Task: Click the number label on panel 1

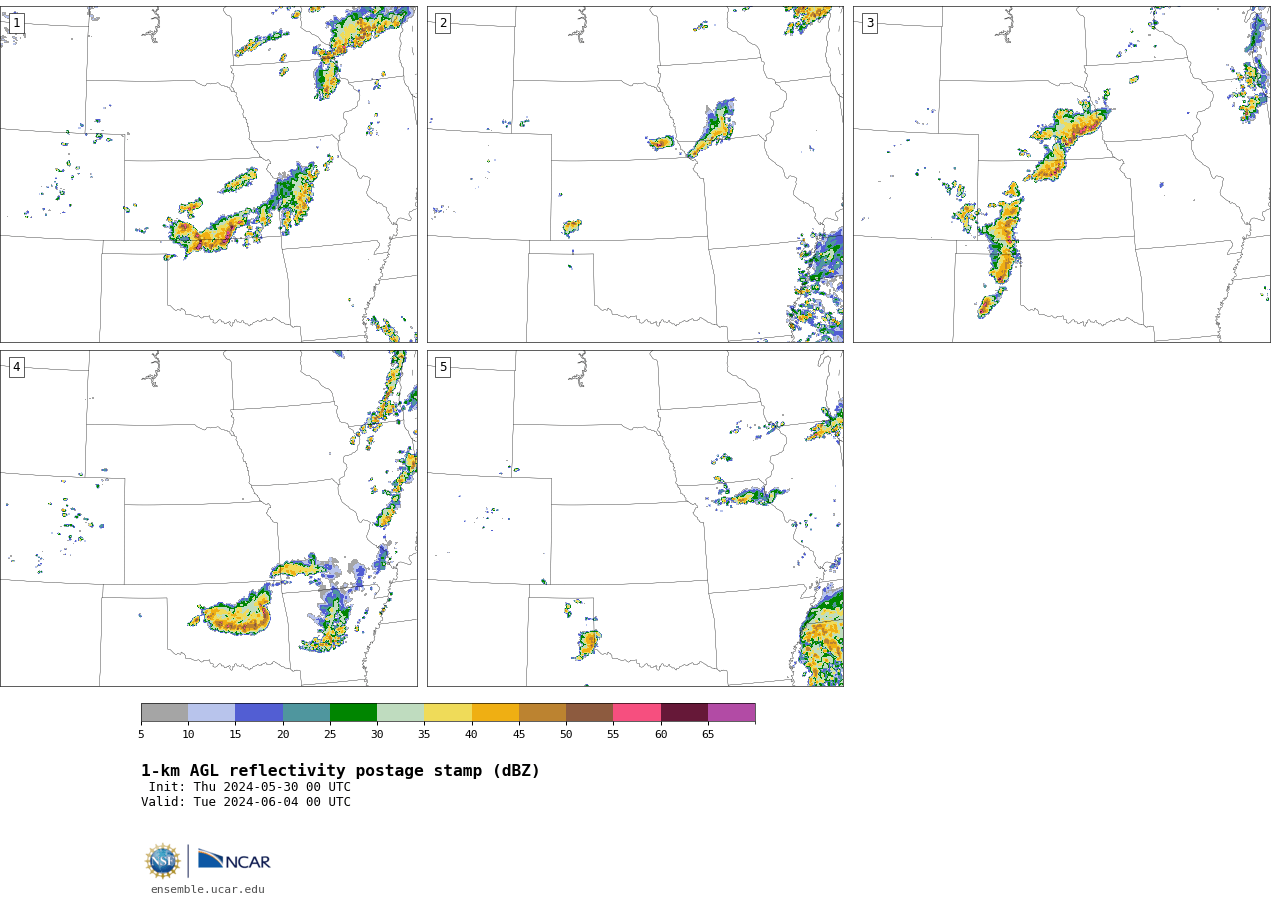Action: [x=16, y=23]
